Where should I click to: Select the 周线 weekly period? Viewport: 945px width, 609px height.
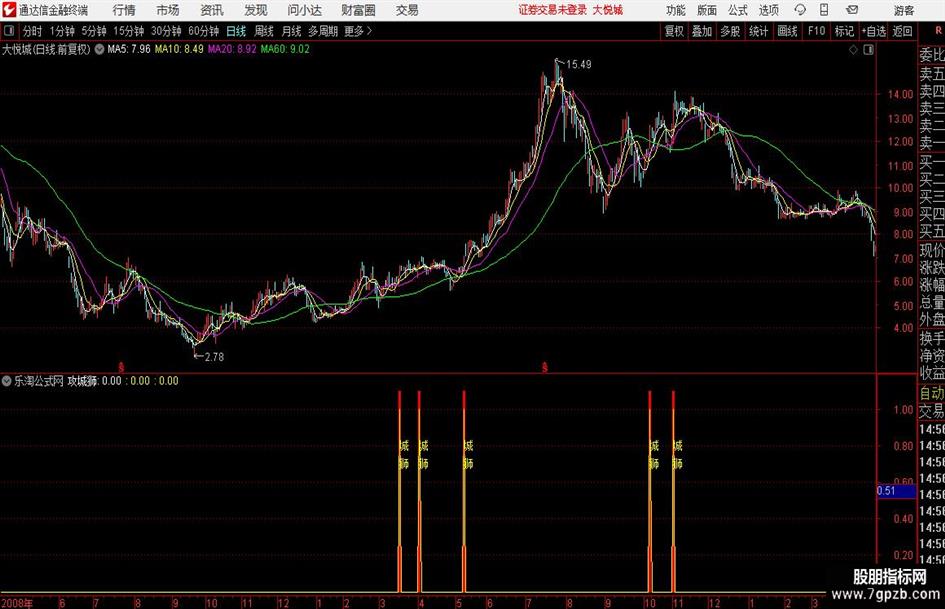(263, 31)
